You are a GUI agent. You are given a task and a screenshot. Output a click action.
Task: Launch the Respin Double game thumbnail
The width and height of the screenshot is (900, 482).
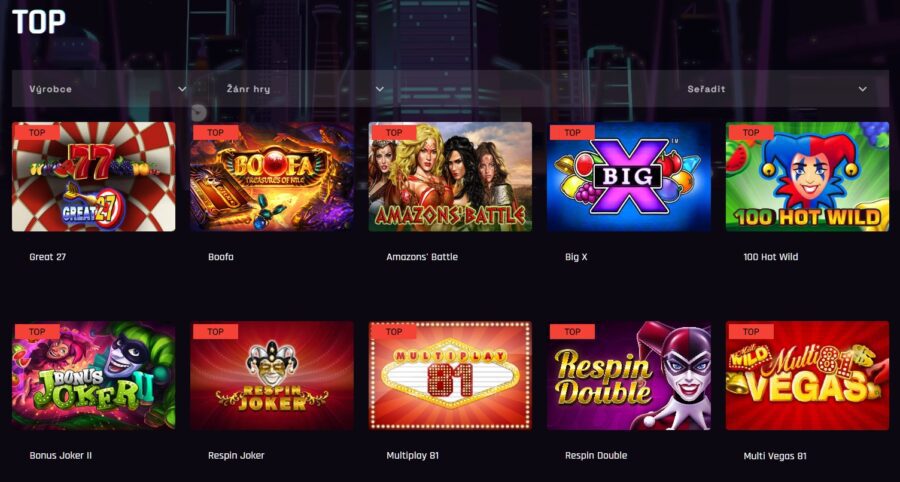tap(629, 375)
